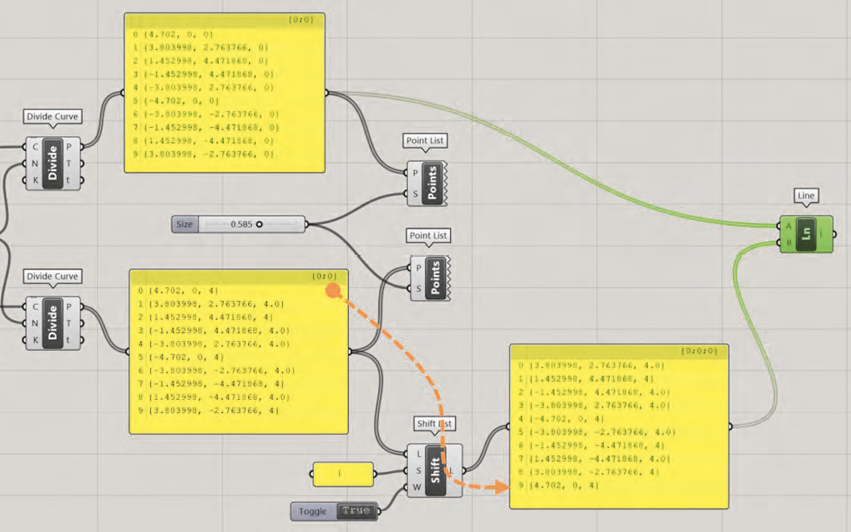Toggle the Boolean Toggle True value
This screenshot has width=851, height=532.
click(x=356, y=511)
